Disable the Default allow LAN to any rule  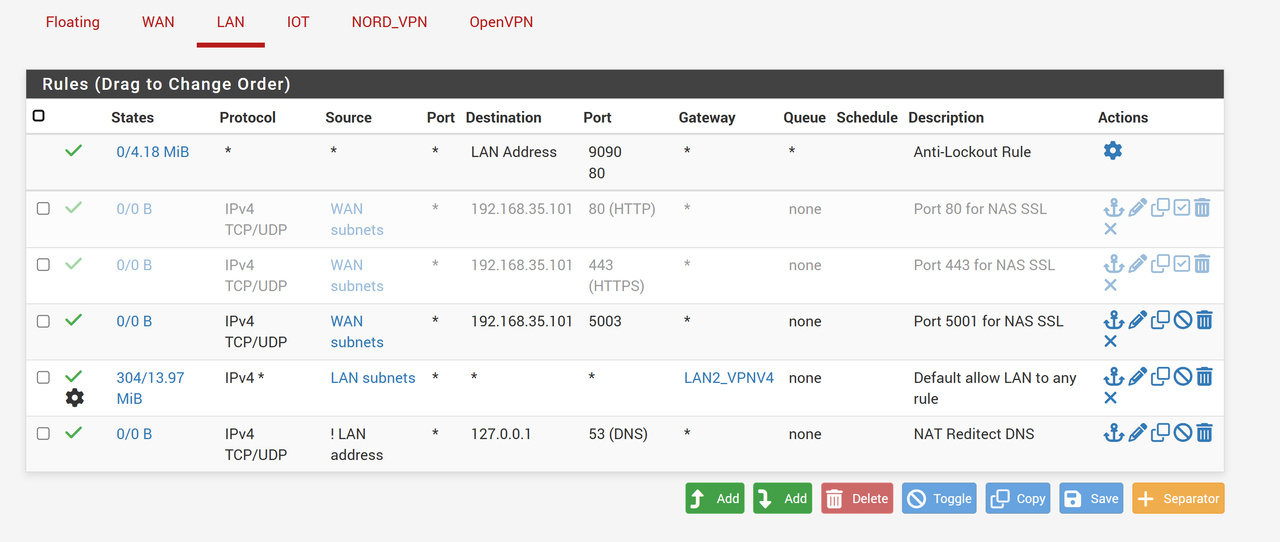[1182, 377]
